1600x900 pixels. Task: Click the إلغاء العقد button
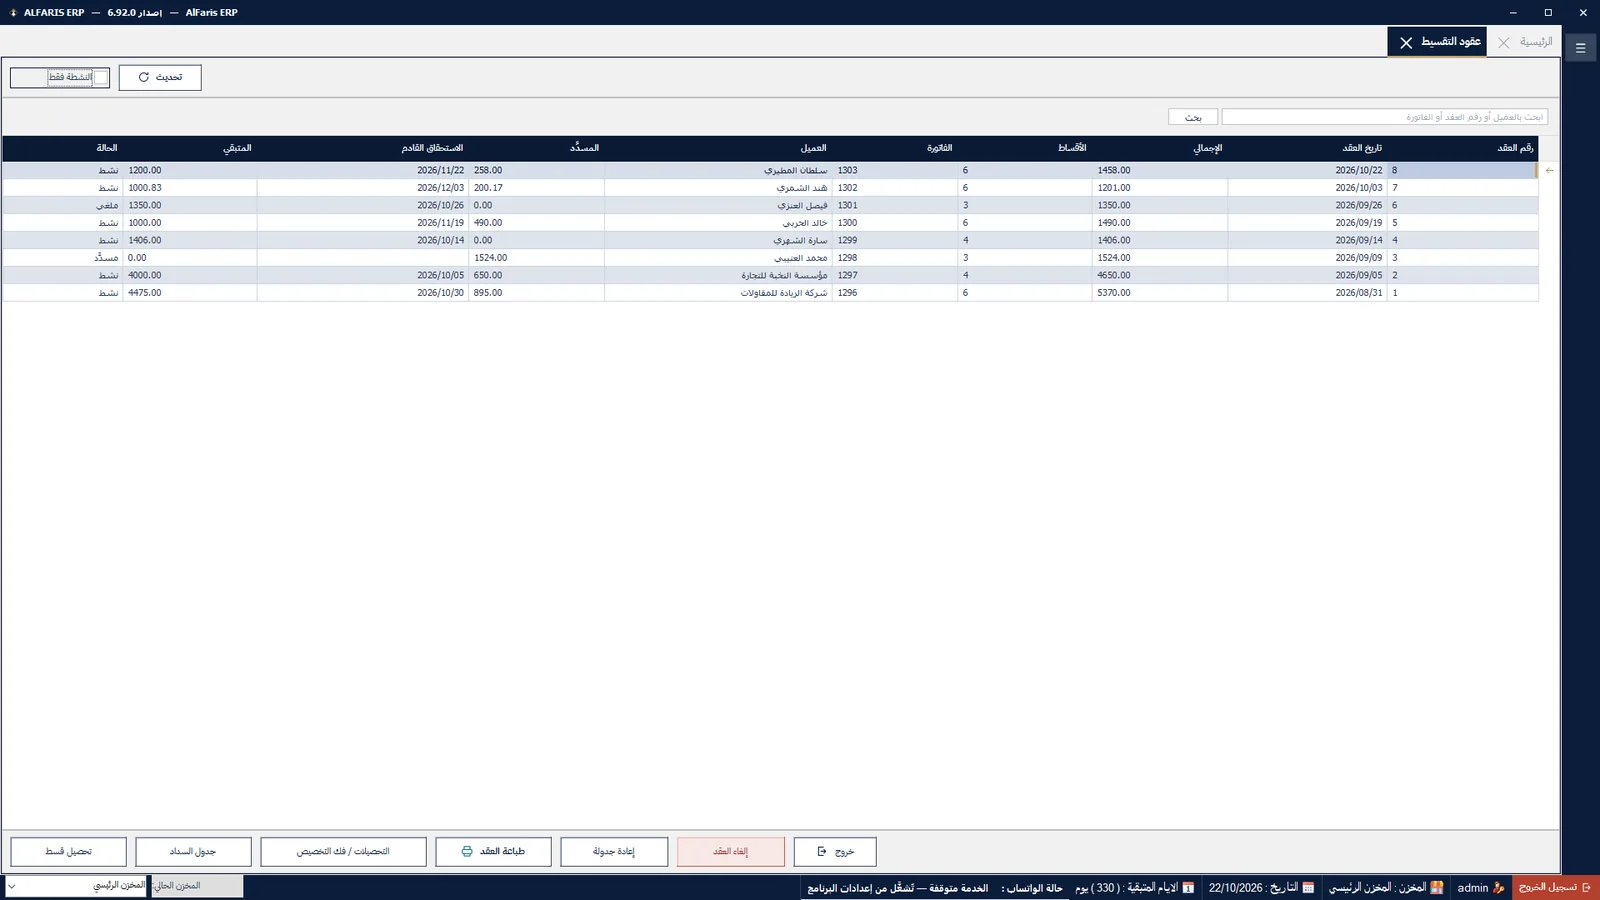point(731,852)
